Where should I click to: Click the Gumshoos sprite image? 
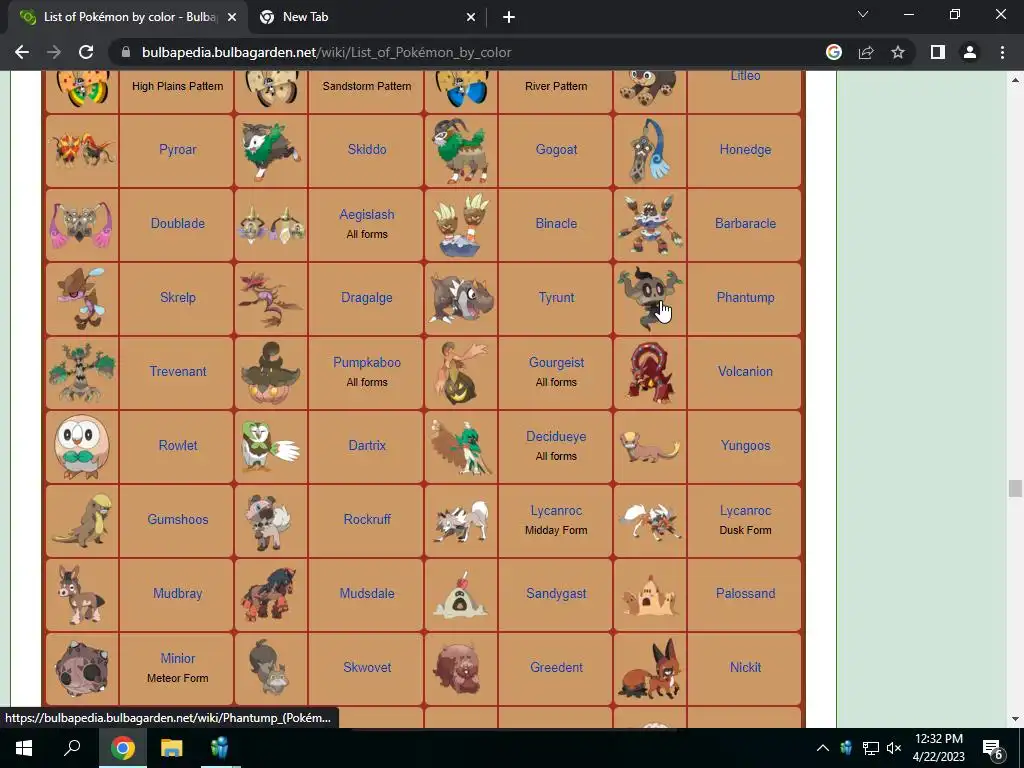(x=82, y=520)
